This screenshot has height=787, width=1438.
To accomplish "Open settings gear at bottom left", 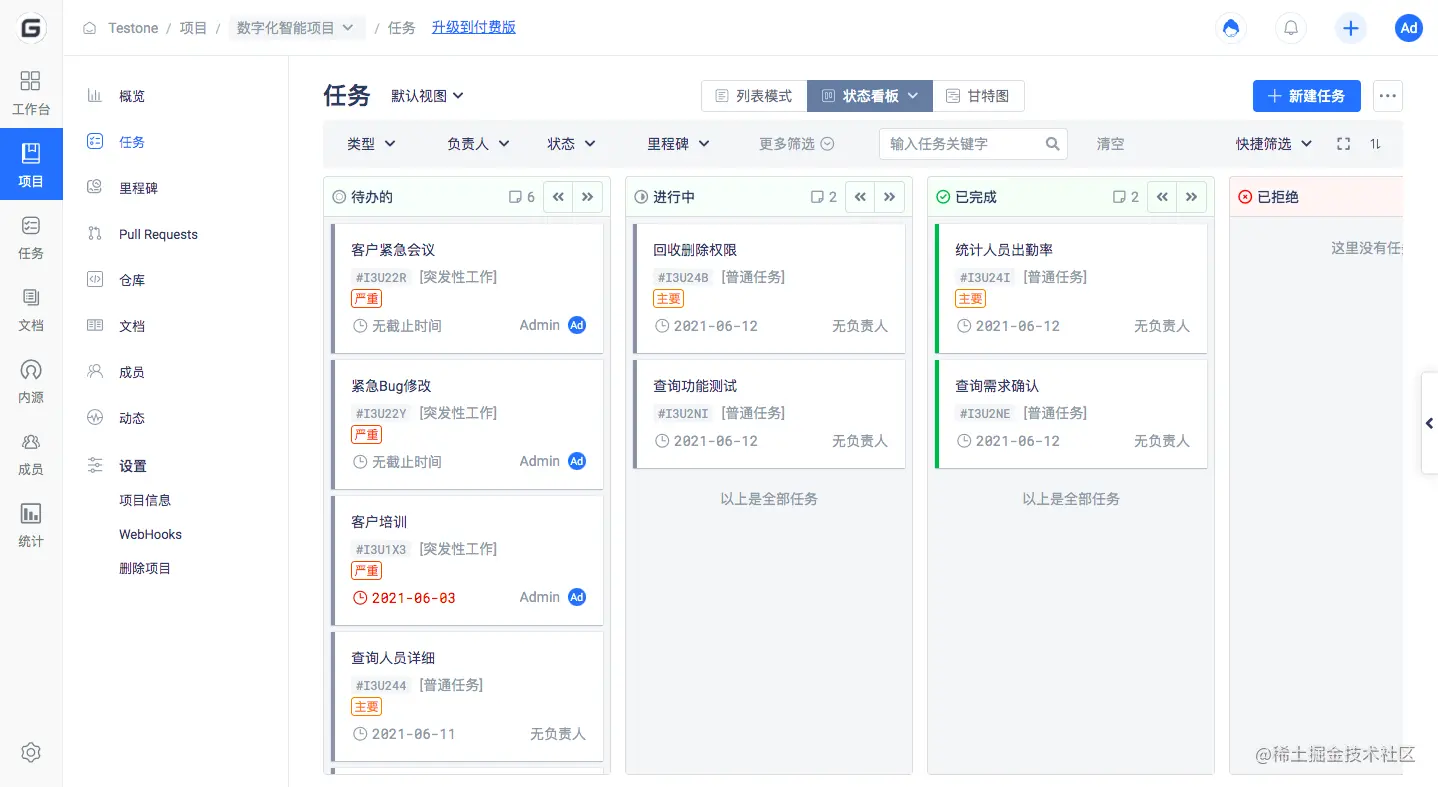I will click(x=31, y=753).
